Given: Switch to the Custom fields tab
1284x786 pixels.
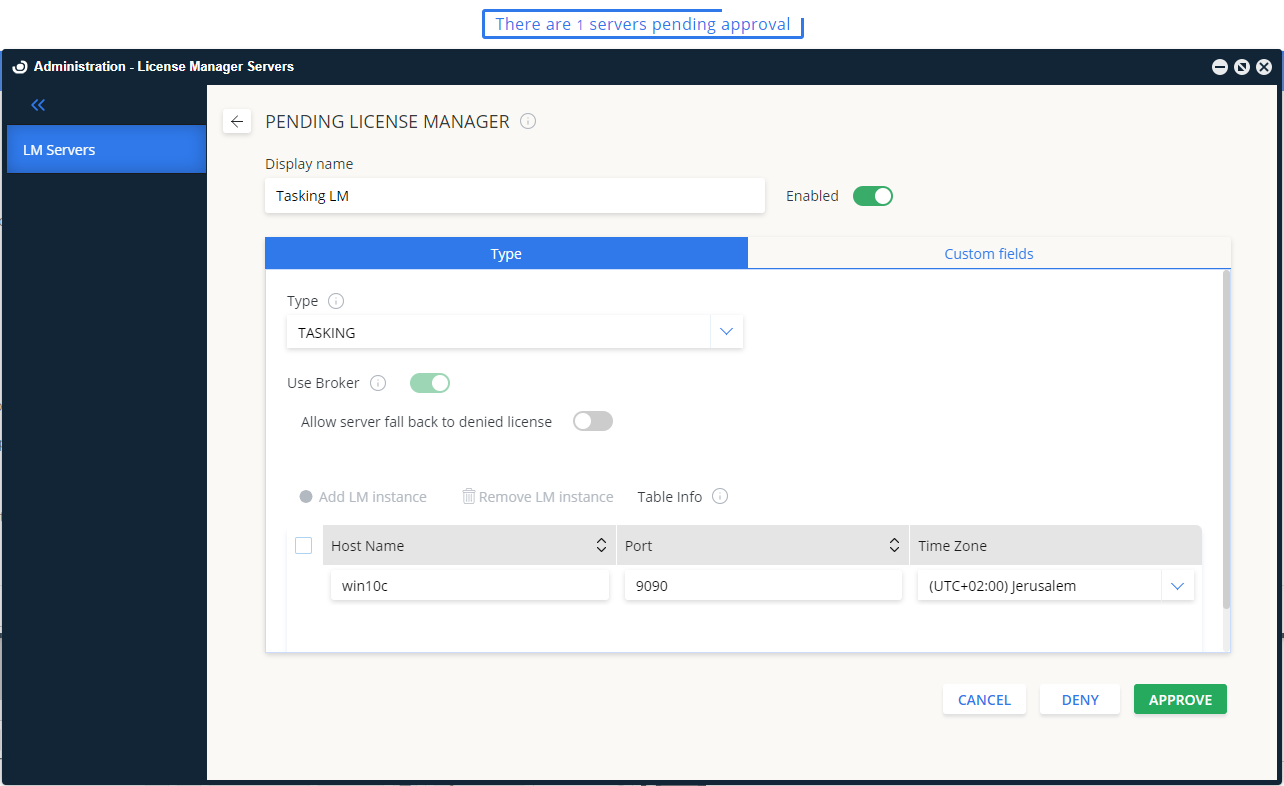Looking at the screenshot, I should tap(988, 254).
